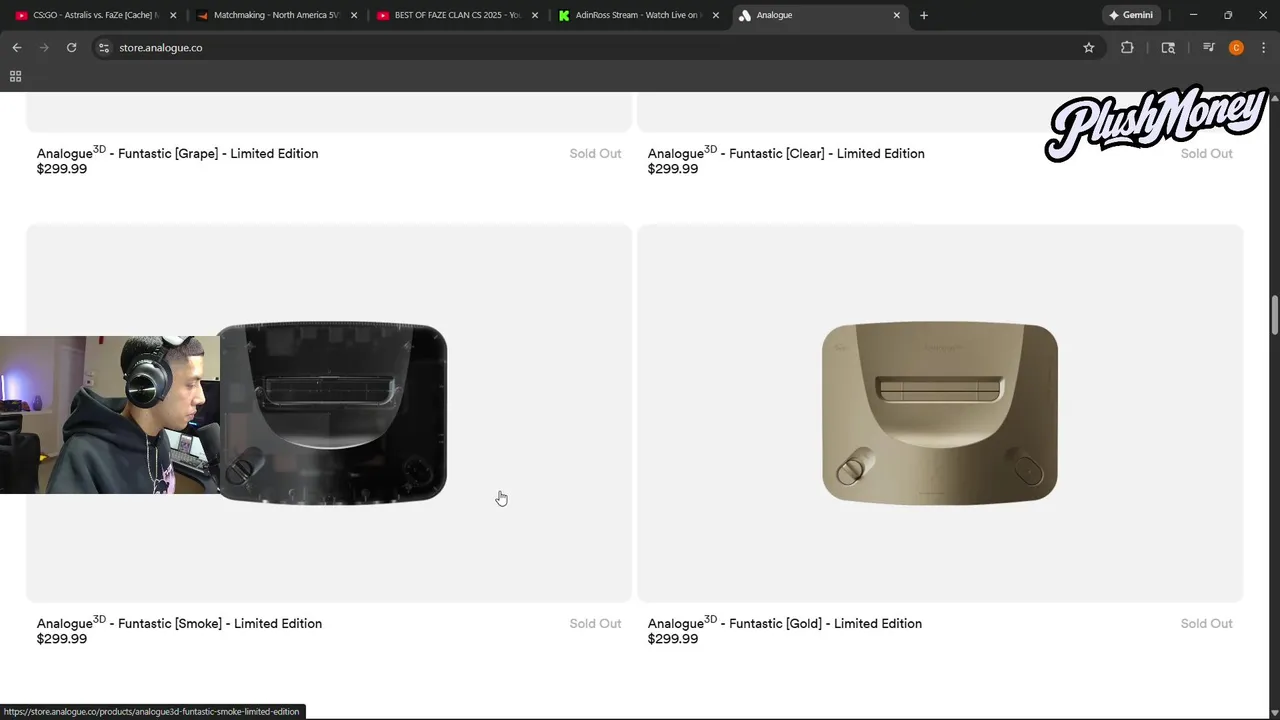The height and width of the screenshot is (720, 1280).
Task: Bookmark this page with the star icon
Action: point(1089,47)
